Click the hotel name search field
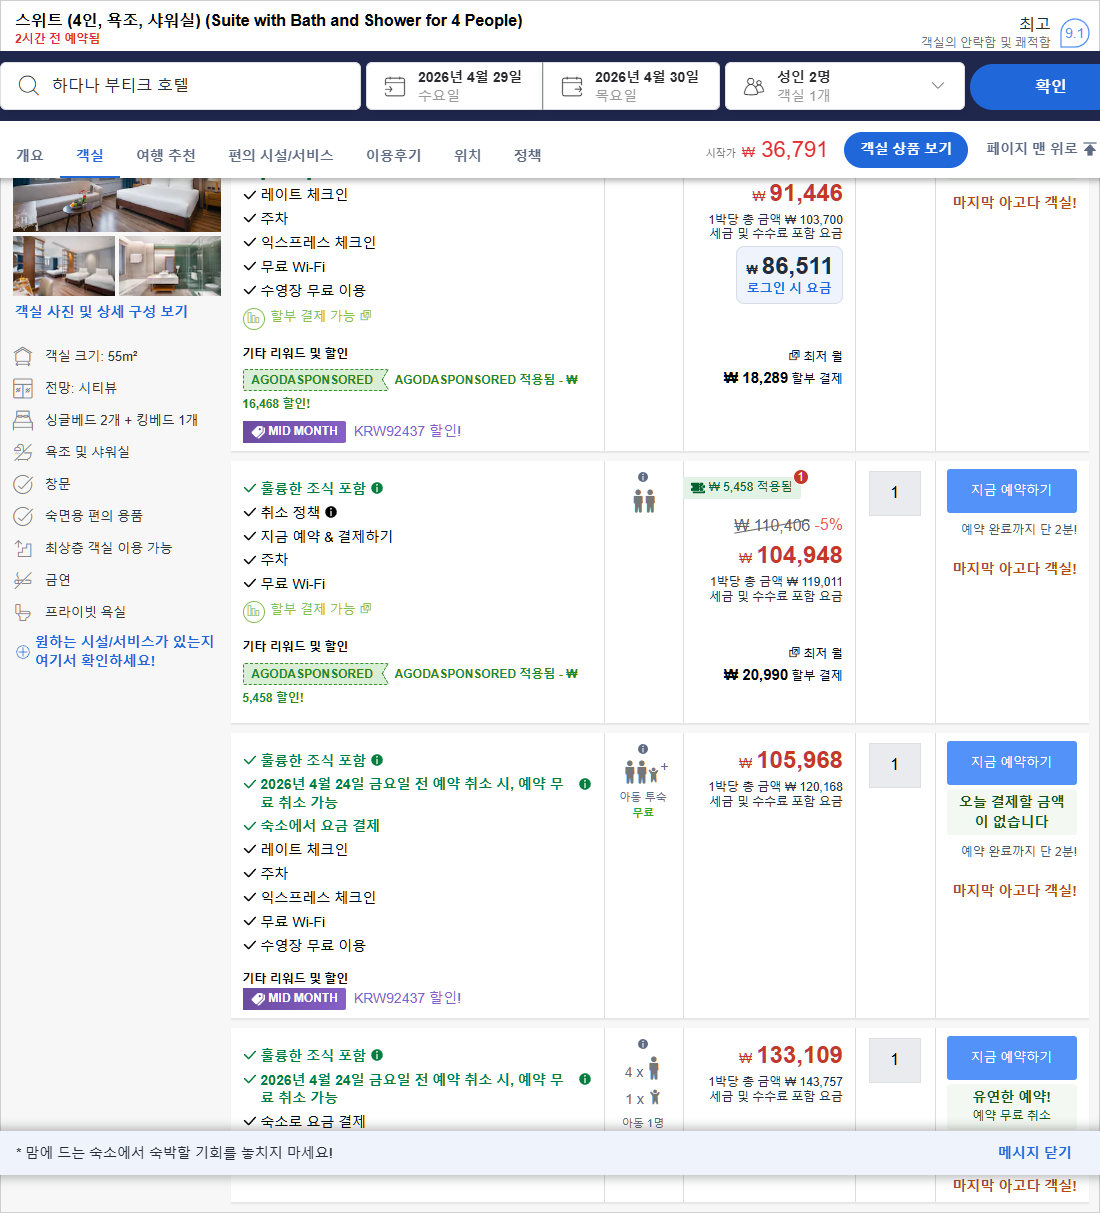Image resolution: width=1100 pixels, height=1213 pixels. (180, 86)
